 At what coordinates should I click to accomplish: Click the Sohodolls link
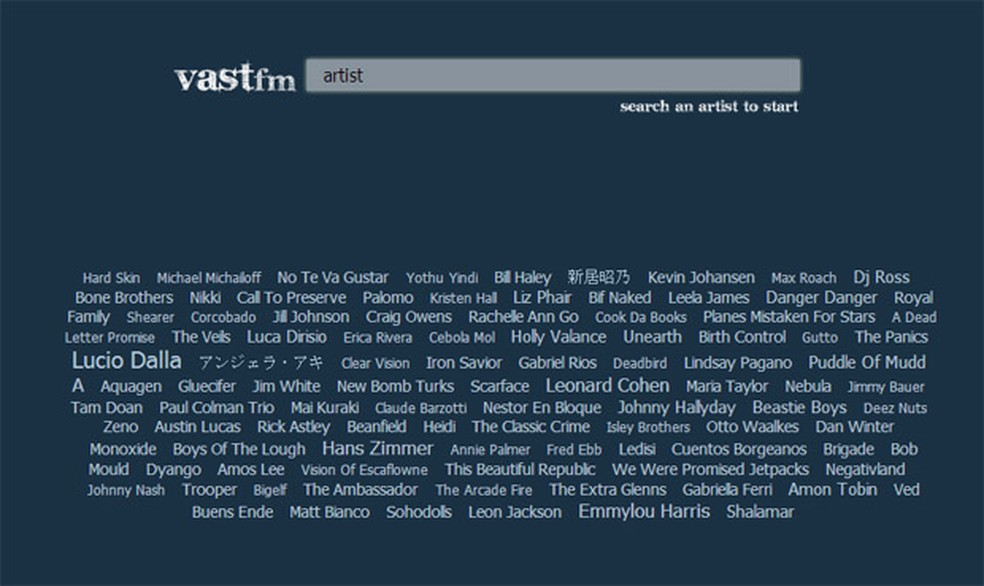pyautogui.click(x=419, y=513)
